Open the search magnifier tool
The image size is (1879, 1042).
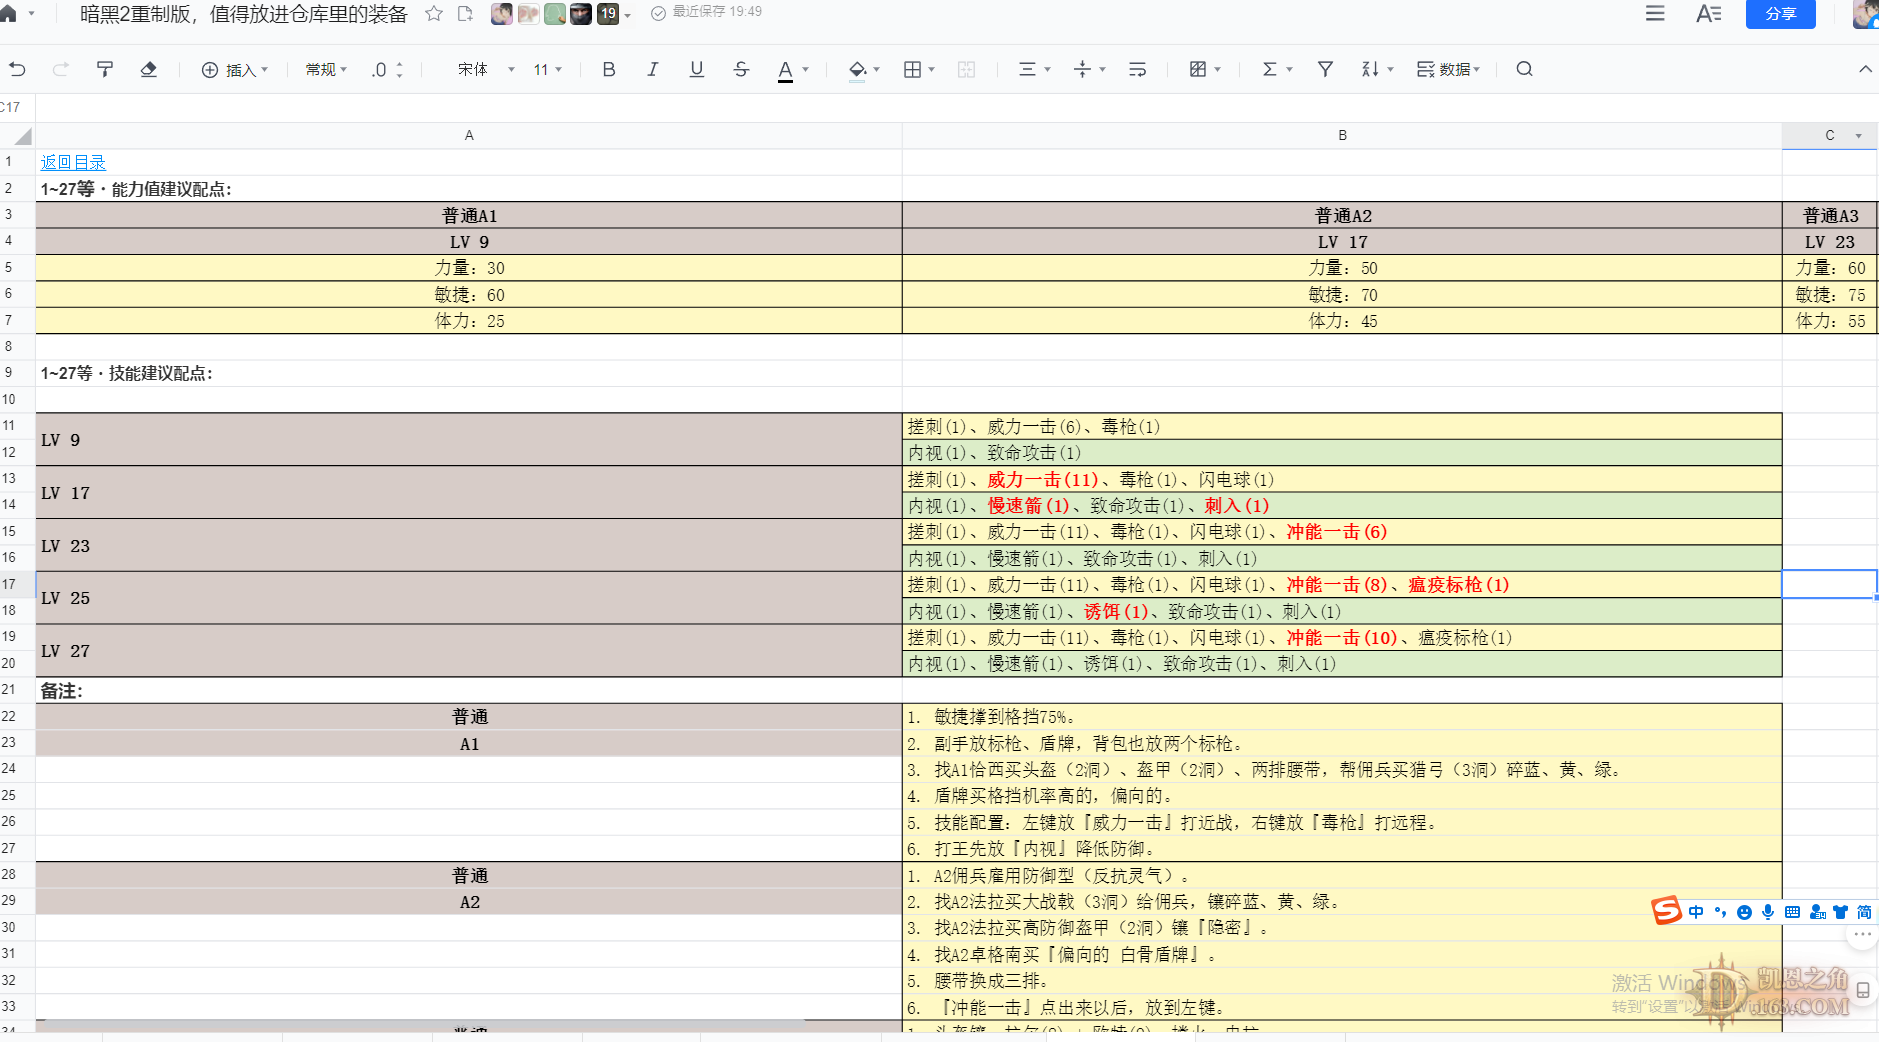[1524, 69]
